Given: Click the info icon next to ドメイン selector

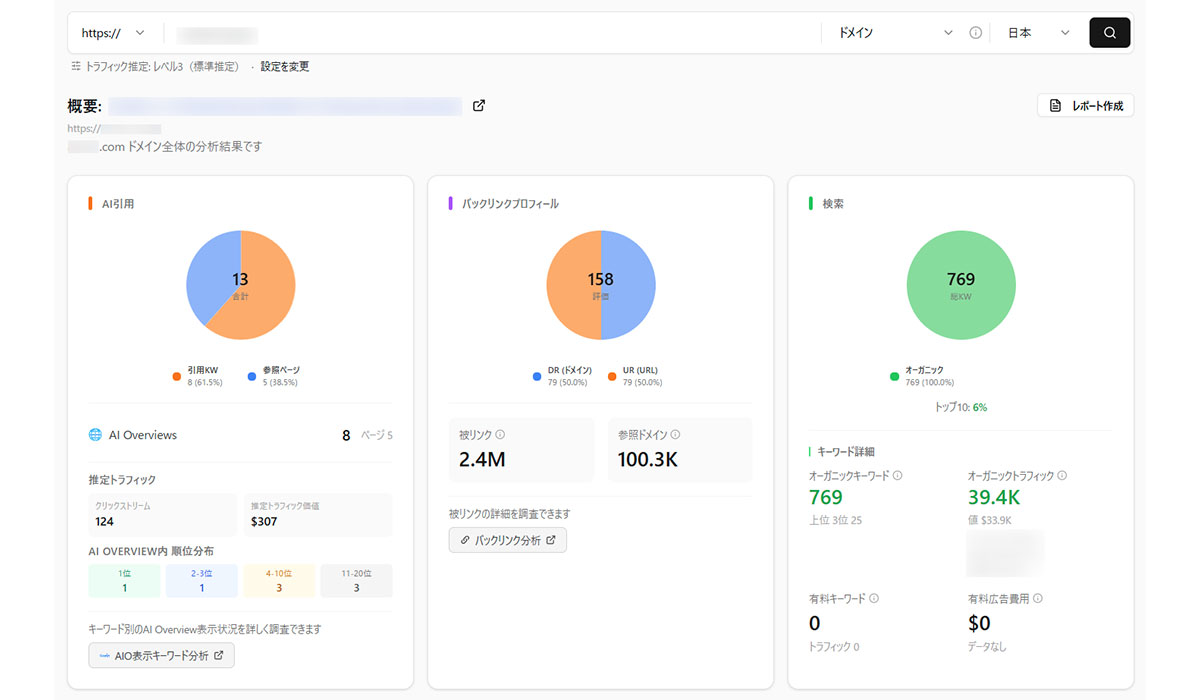Looking at the screenshot, I should 975,32.
